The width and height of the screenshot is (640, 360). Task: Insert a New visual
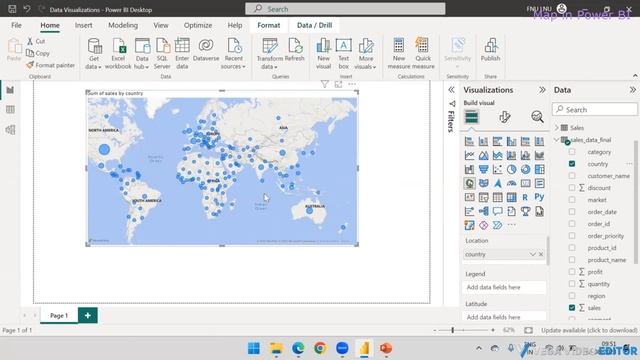point(323,53)
